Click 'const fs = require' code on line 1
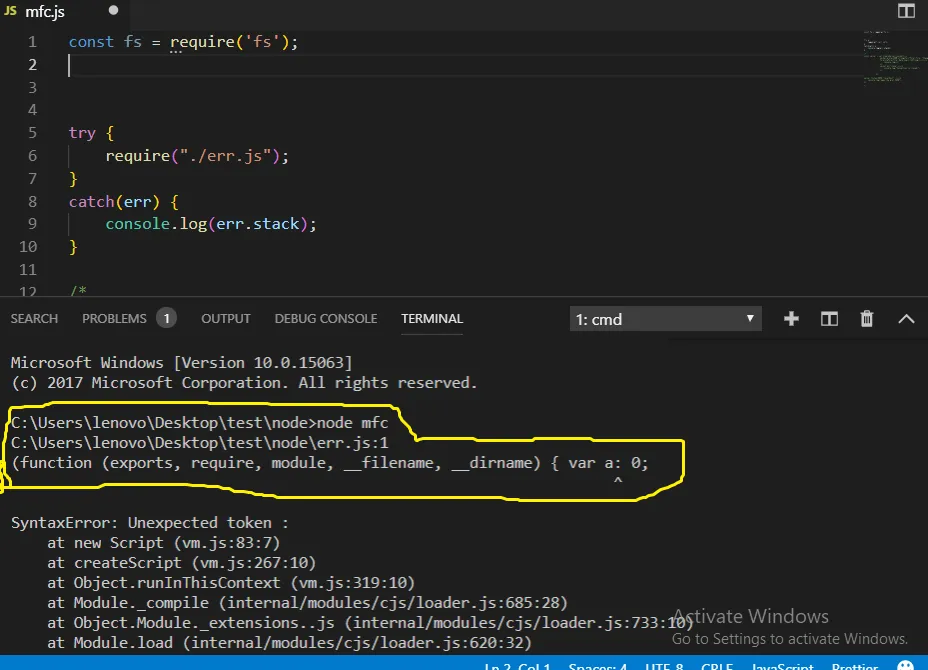The image size is (928, 670). [x=183, y=42]
